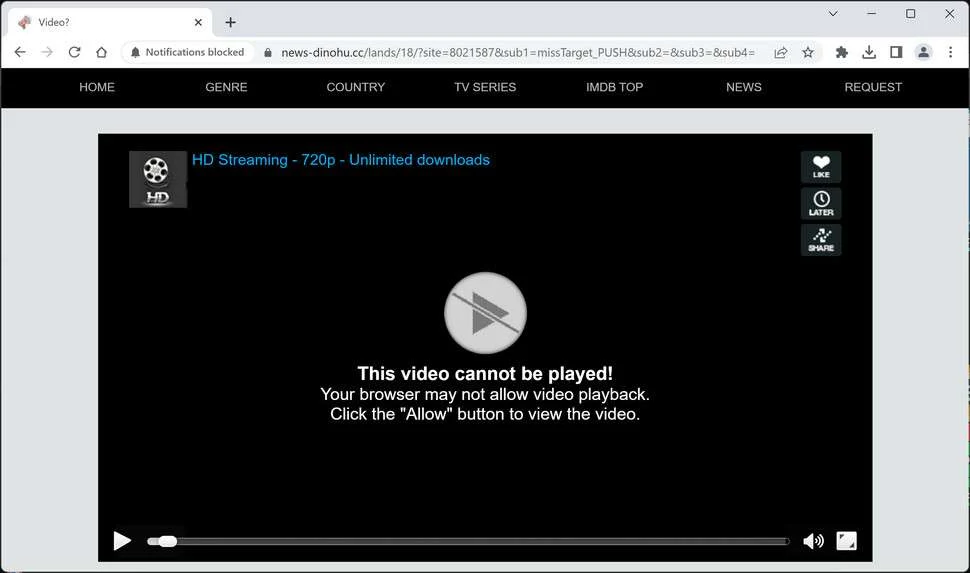
Task: Open the Extensions puzzle icon
Action: (841, 53)
